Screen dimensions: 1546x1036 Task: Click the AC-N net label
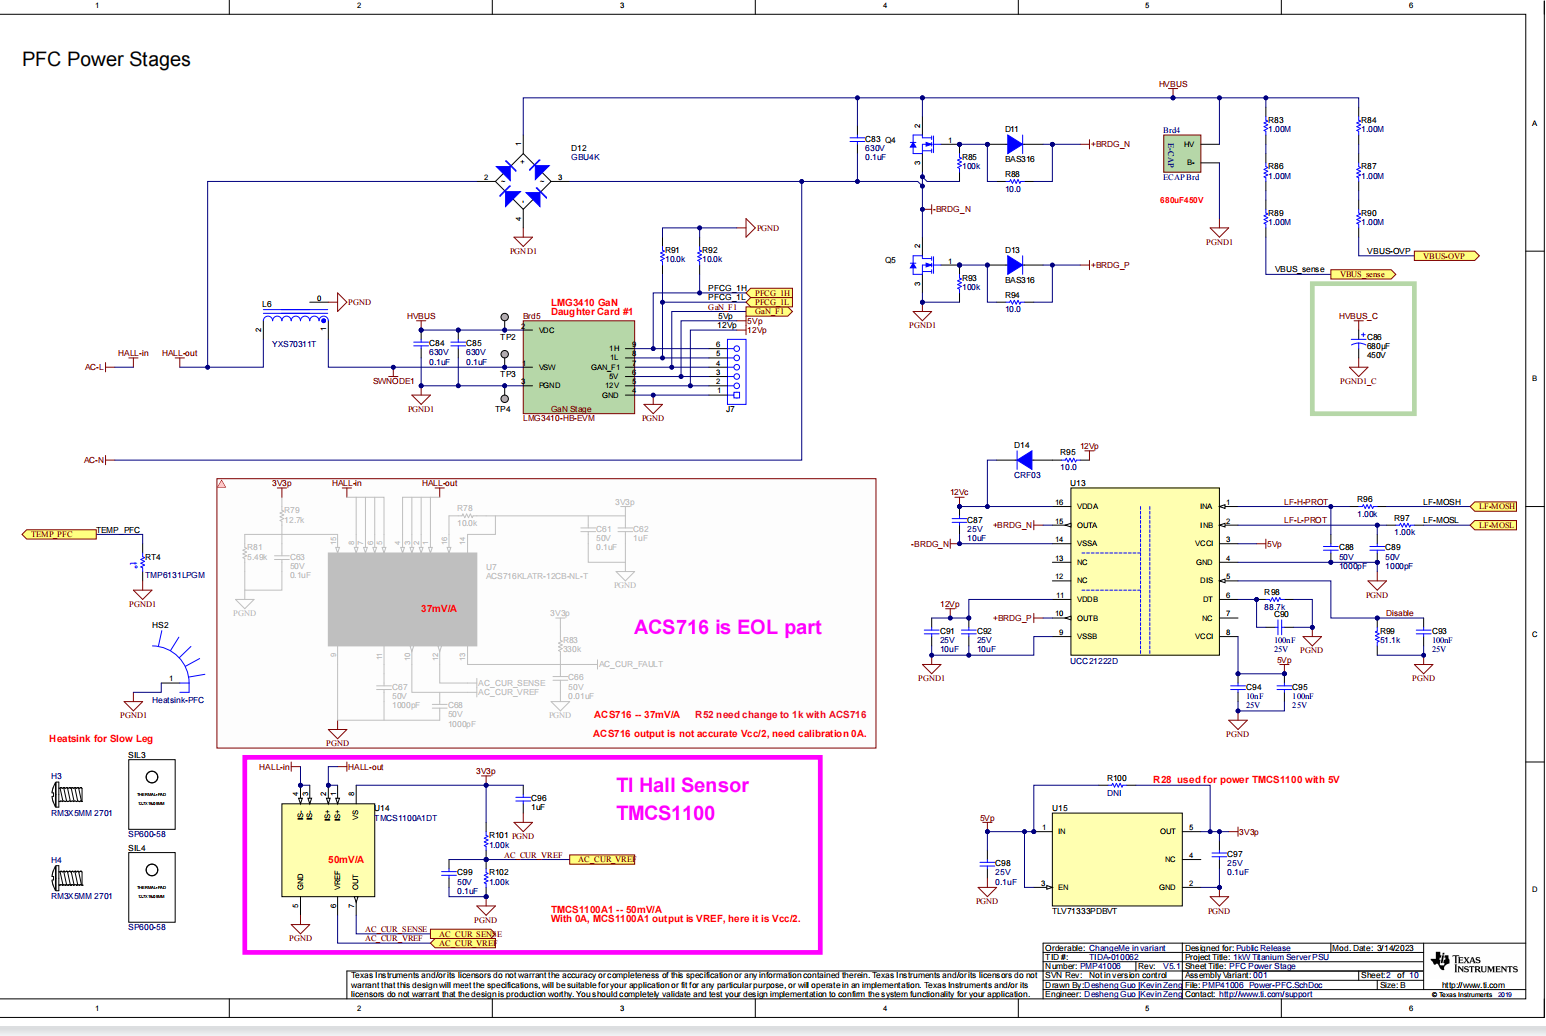point(94,460)
